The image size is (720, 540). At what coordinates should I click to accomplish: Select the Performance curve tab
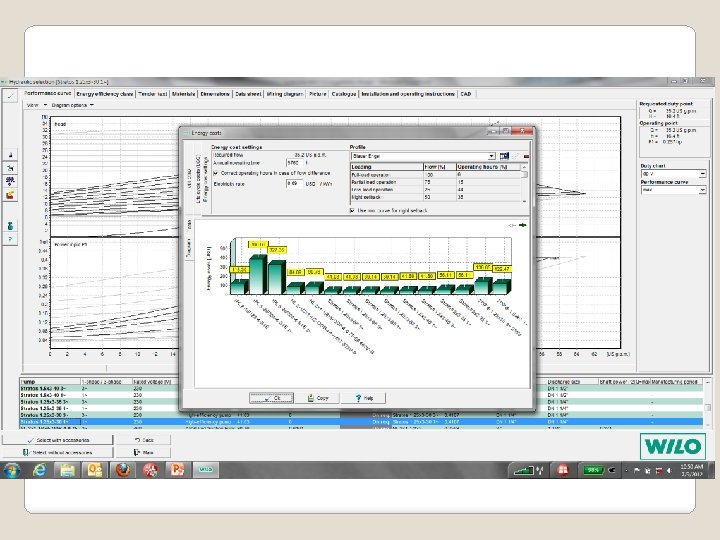(48, 93)
